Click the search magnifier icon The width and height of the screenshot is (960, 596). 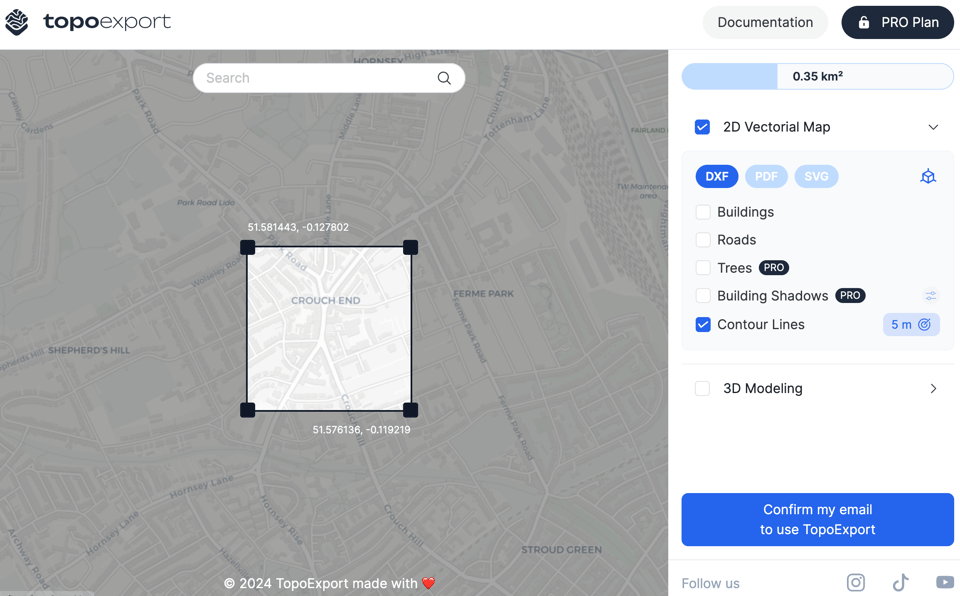444,78
